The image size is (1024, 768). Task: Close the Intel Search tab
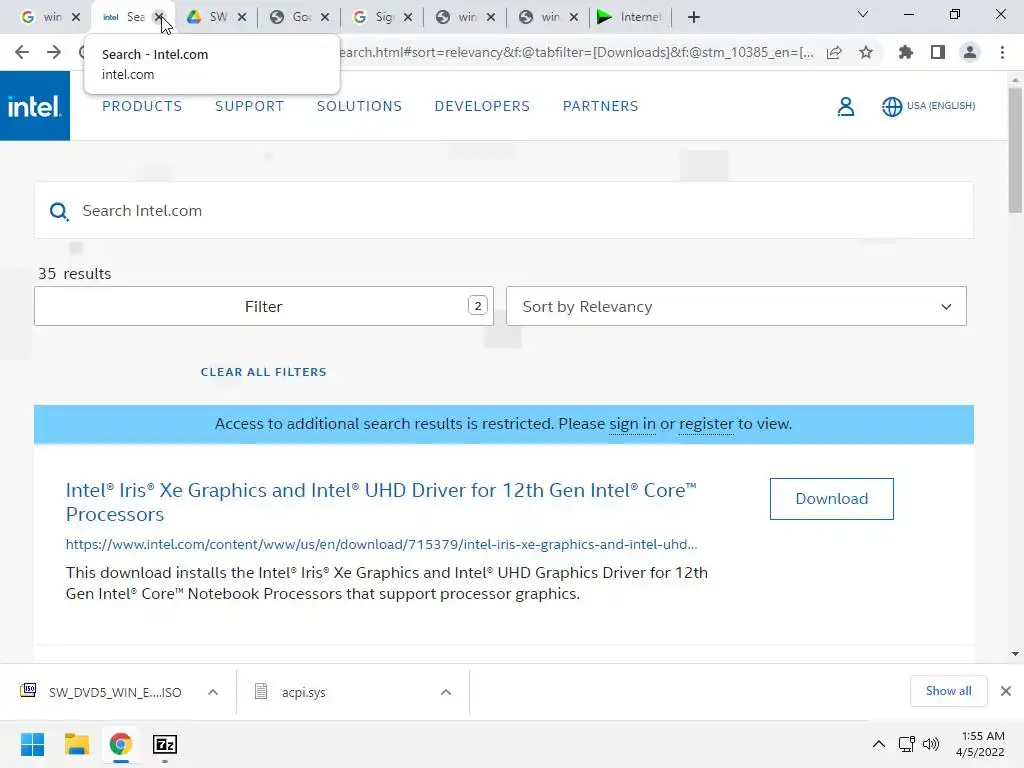(159, 17)
